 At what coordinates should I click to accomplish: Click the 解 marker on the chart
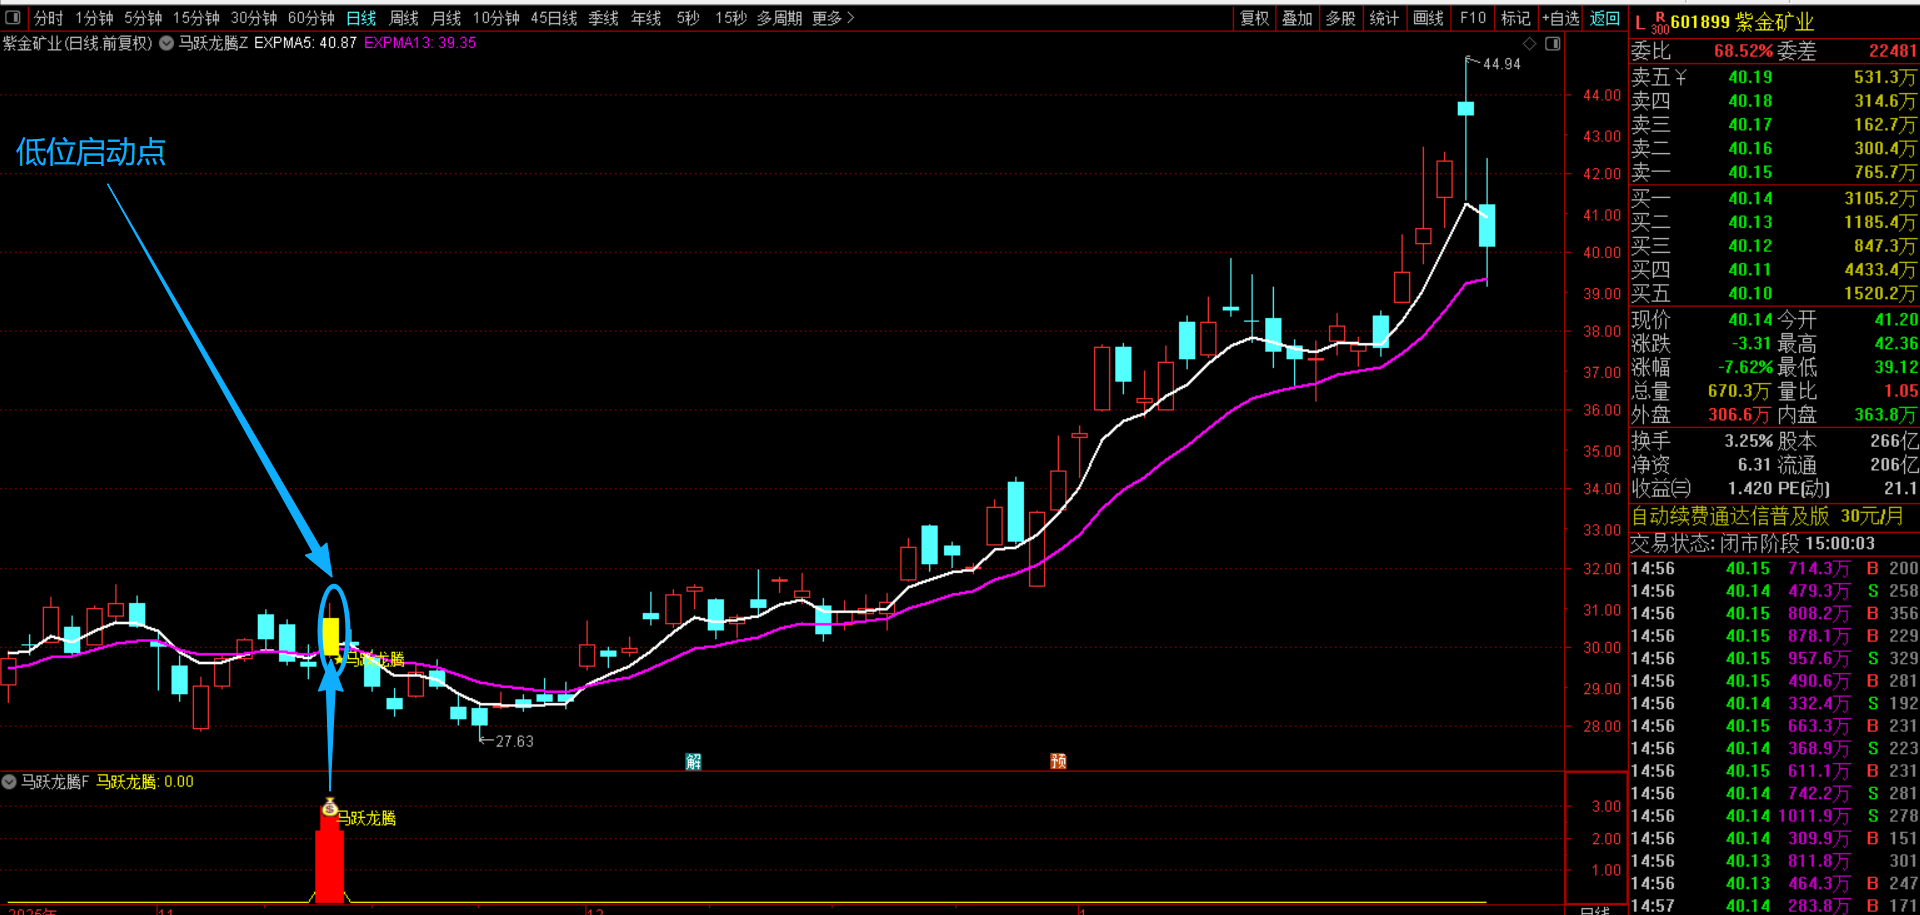pos(693,761)
